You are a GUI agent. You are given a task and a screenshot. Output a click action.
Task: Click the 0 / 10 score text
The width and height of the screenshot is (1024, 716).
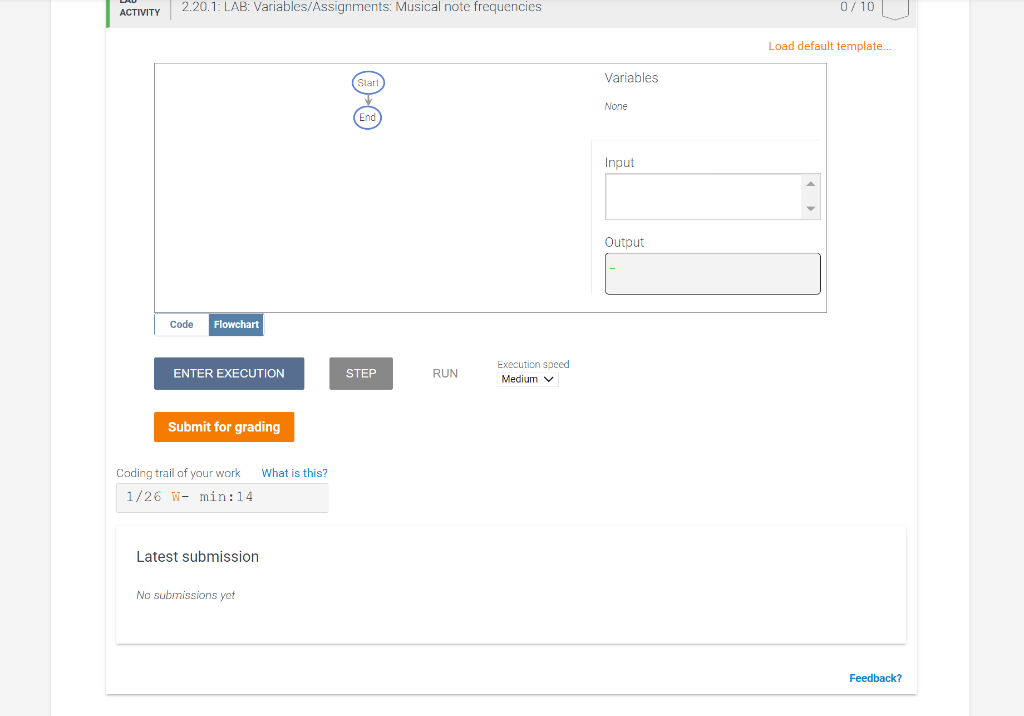pos(857,7)
